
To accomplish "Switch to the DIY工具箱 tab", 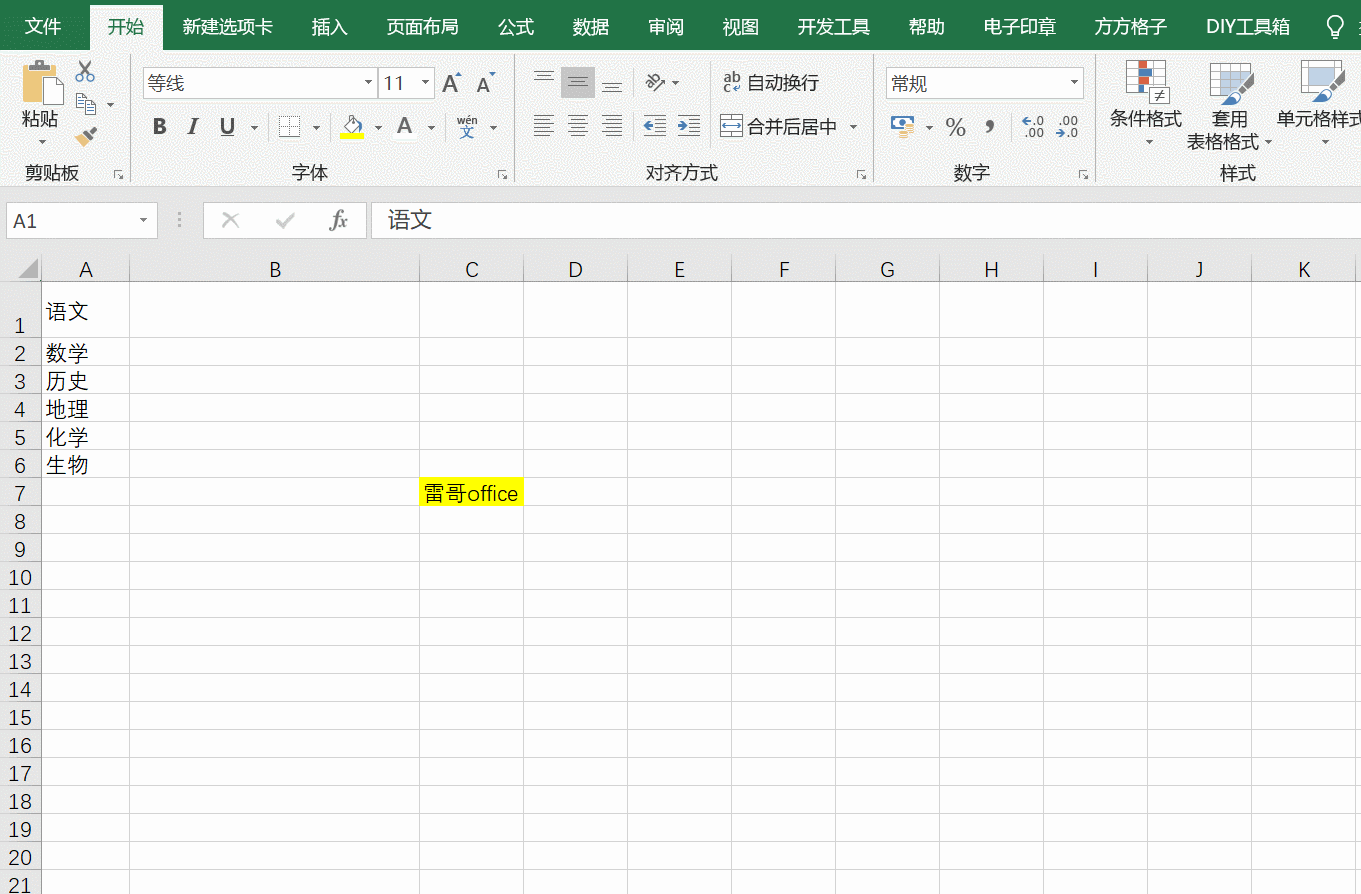I will [1248, 27].
